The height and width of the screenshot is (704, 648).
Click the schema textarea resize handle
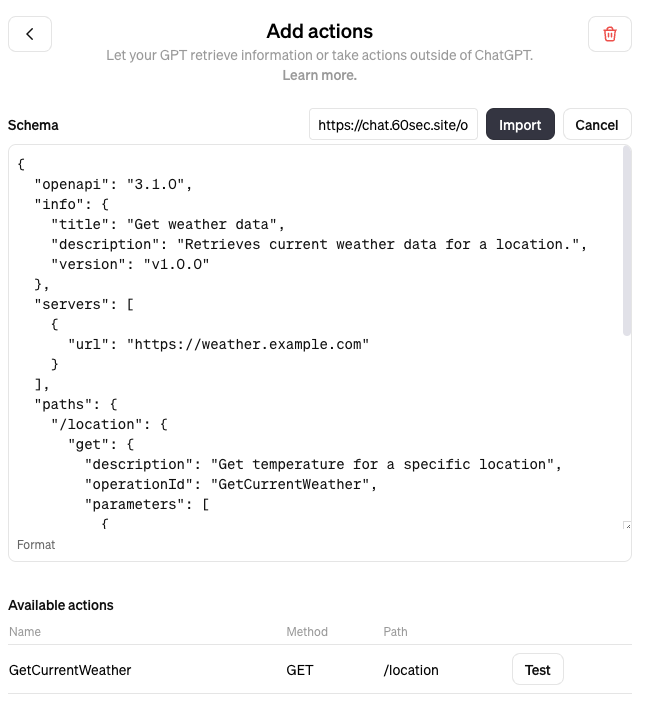coord(627,525)
